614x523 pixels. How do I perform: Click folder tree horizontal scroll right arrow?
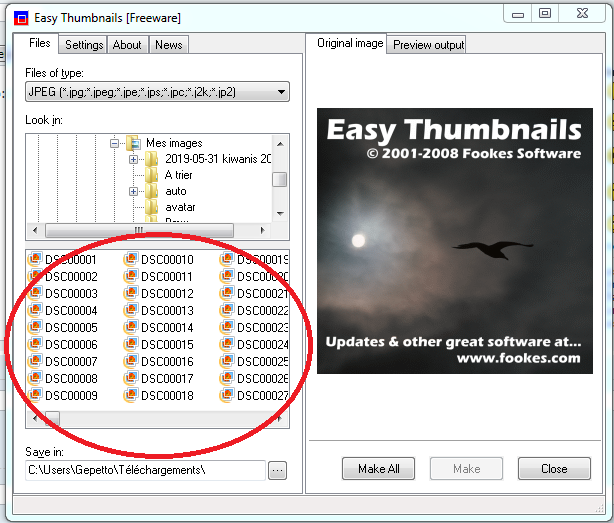click(x=262, y=230)
